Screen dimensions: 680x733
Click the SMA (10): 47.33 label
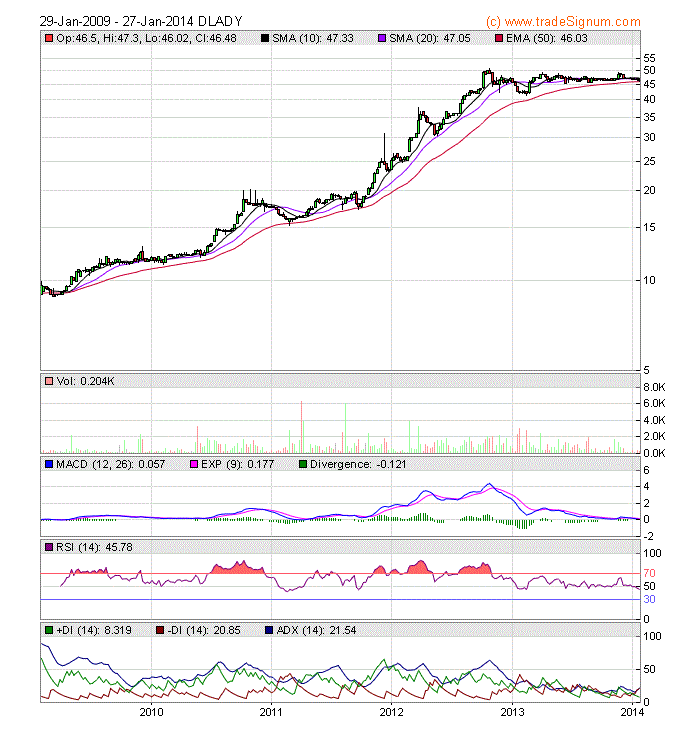pyautogui.click(x=313, y=38)
